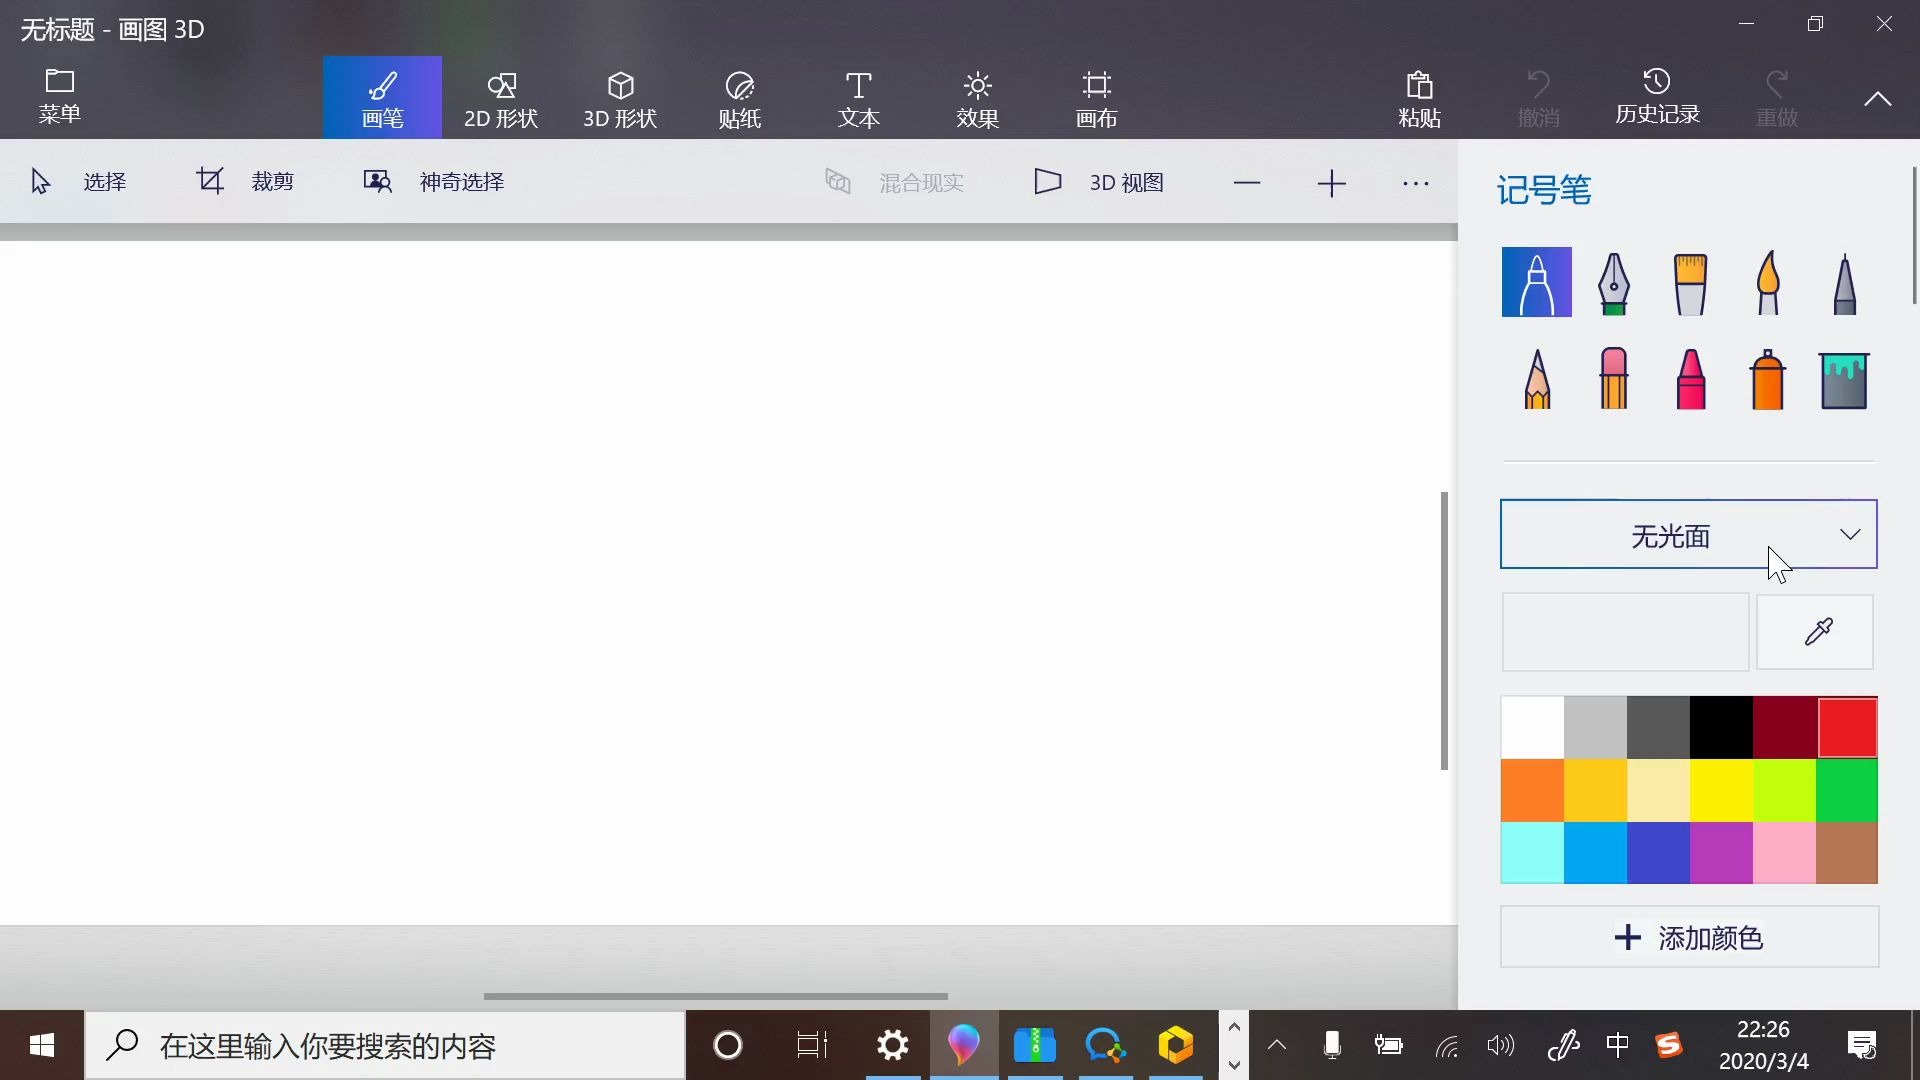Select the paint bucket fill tool
Screen dimensions: 1920x1080
1843,380
